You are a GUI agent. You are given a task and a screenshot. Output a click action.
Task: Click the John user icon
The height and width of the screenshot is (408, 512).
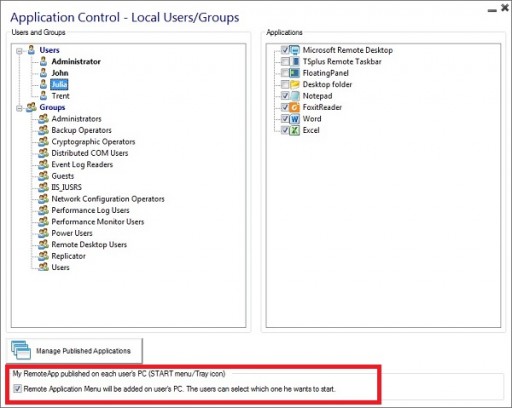point(43,73)
